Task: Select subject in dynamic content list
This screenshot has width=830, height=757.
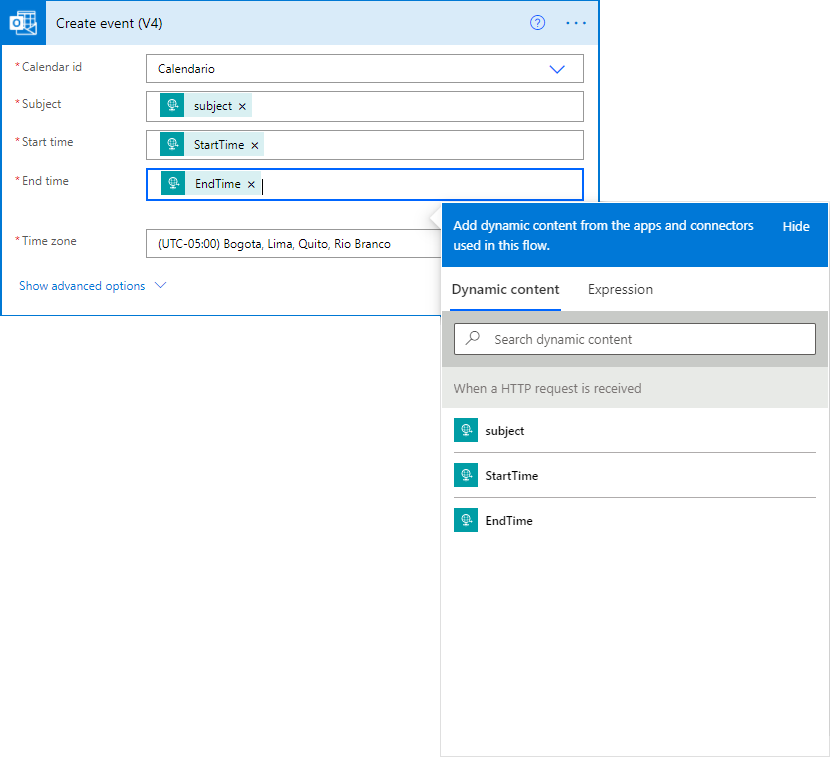Action: pos(635,430)
